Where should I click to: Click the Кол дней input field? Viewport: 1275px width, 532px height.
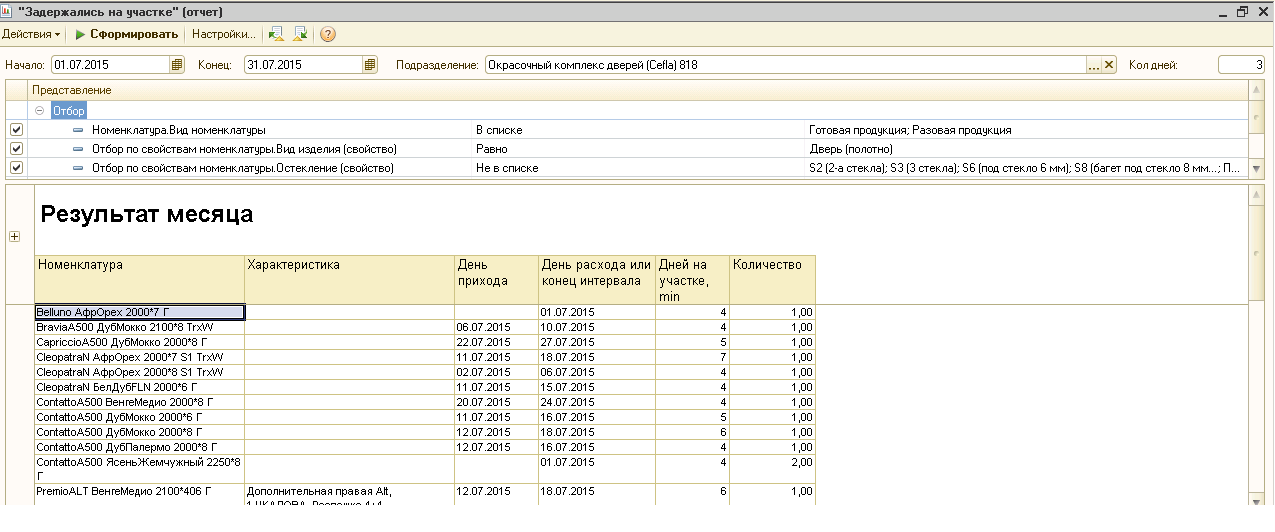pos(1240,65)
